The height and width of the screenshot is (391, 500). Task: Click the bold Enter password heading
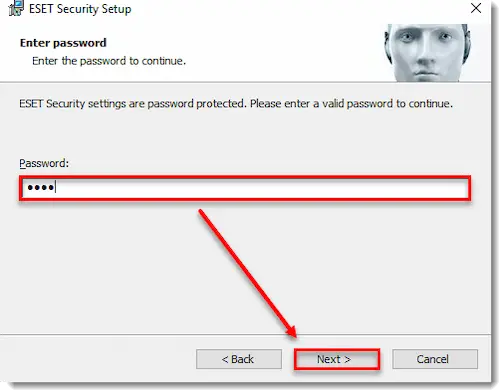point(63,43)
